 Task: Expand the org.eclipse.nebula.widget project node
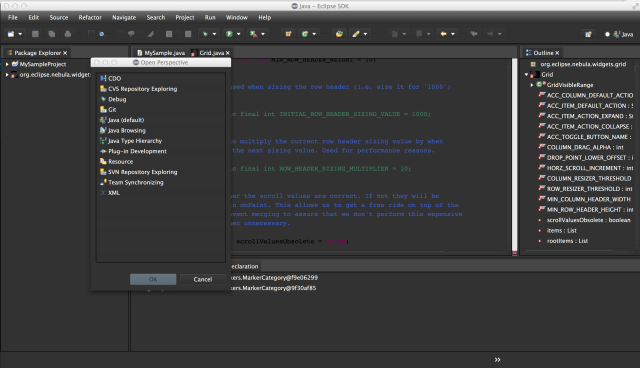point(7,75)
